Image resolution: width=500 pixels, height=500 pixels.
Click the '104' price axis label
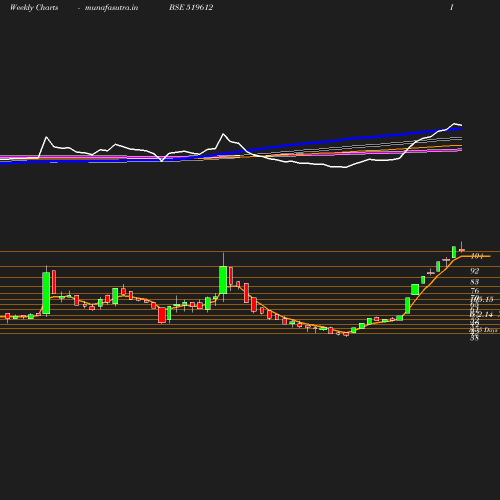(x=477, y=256)
